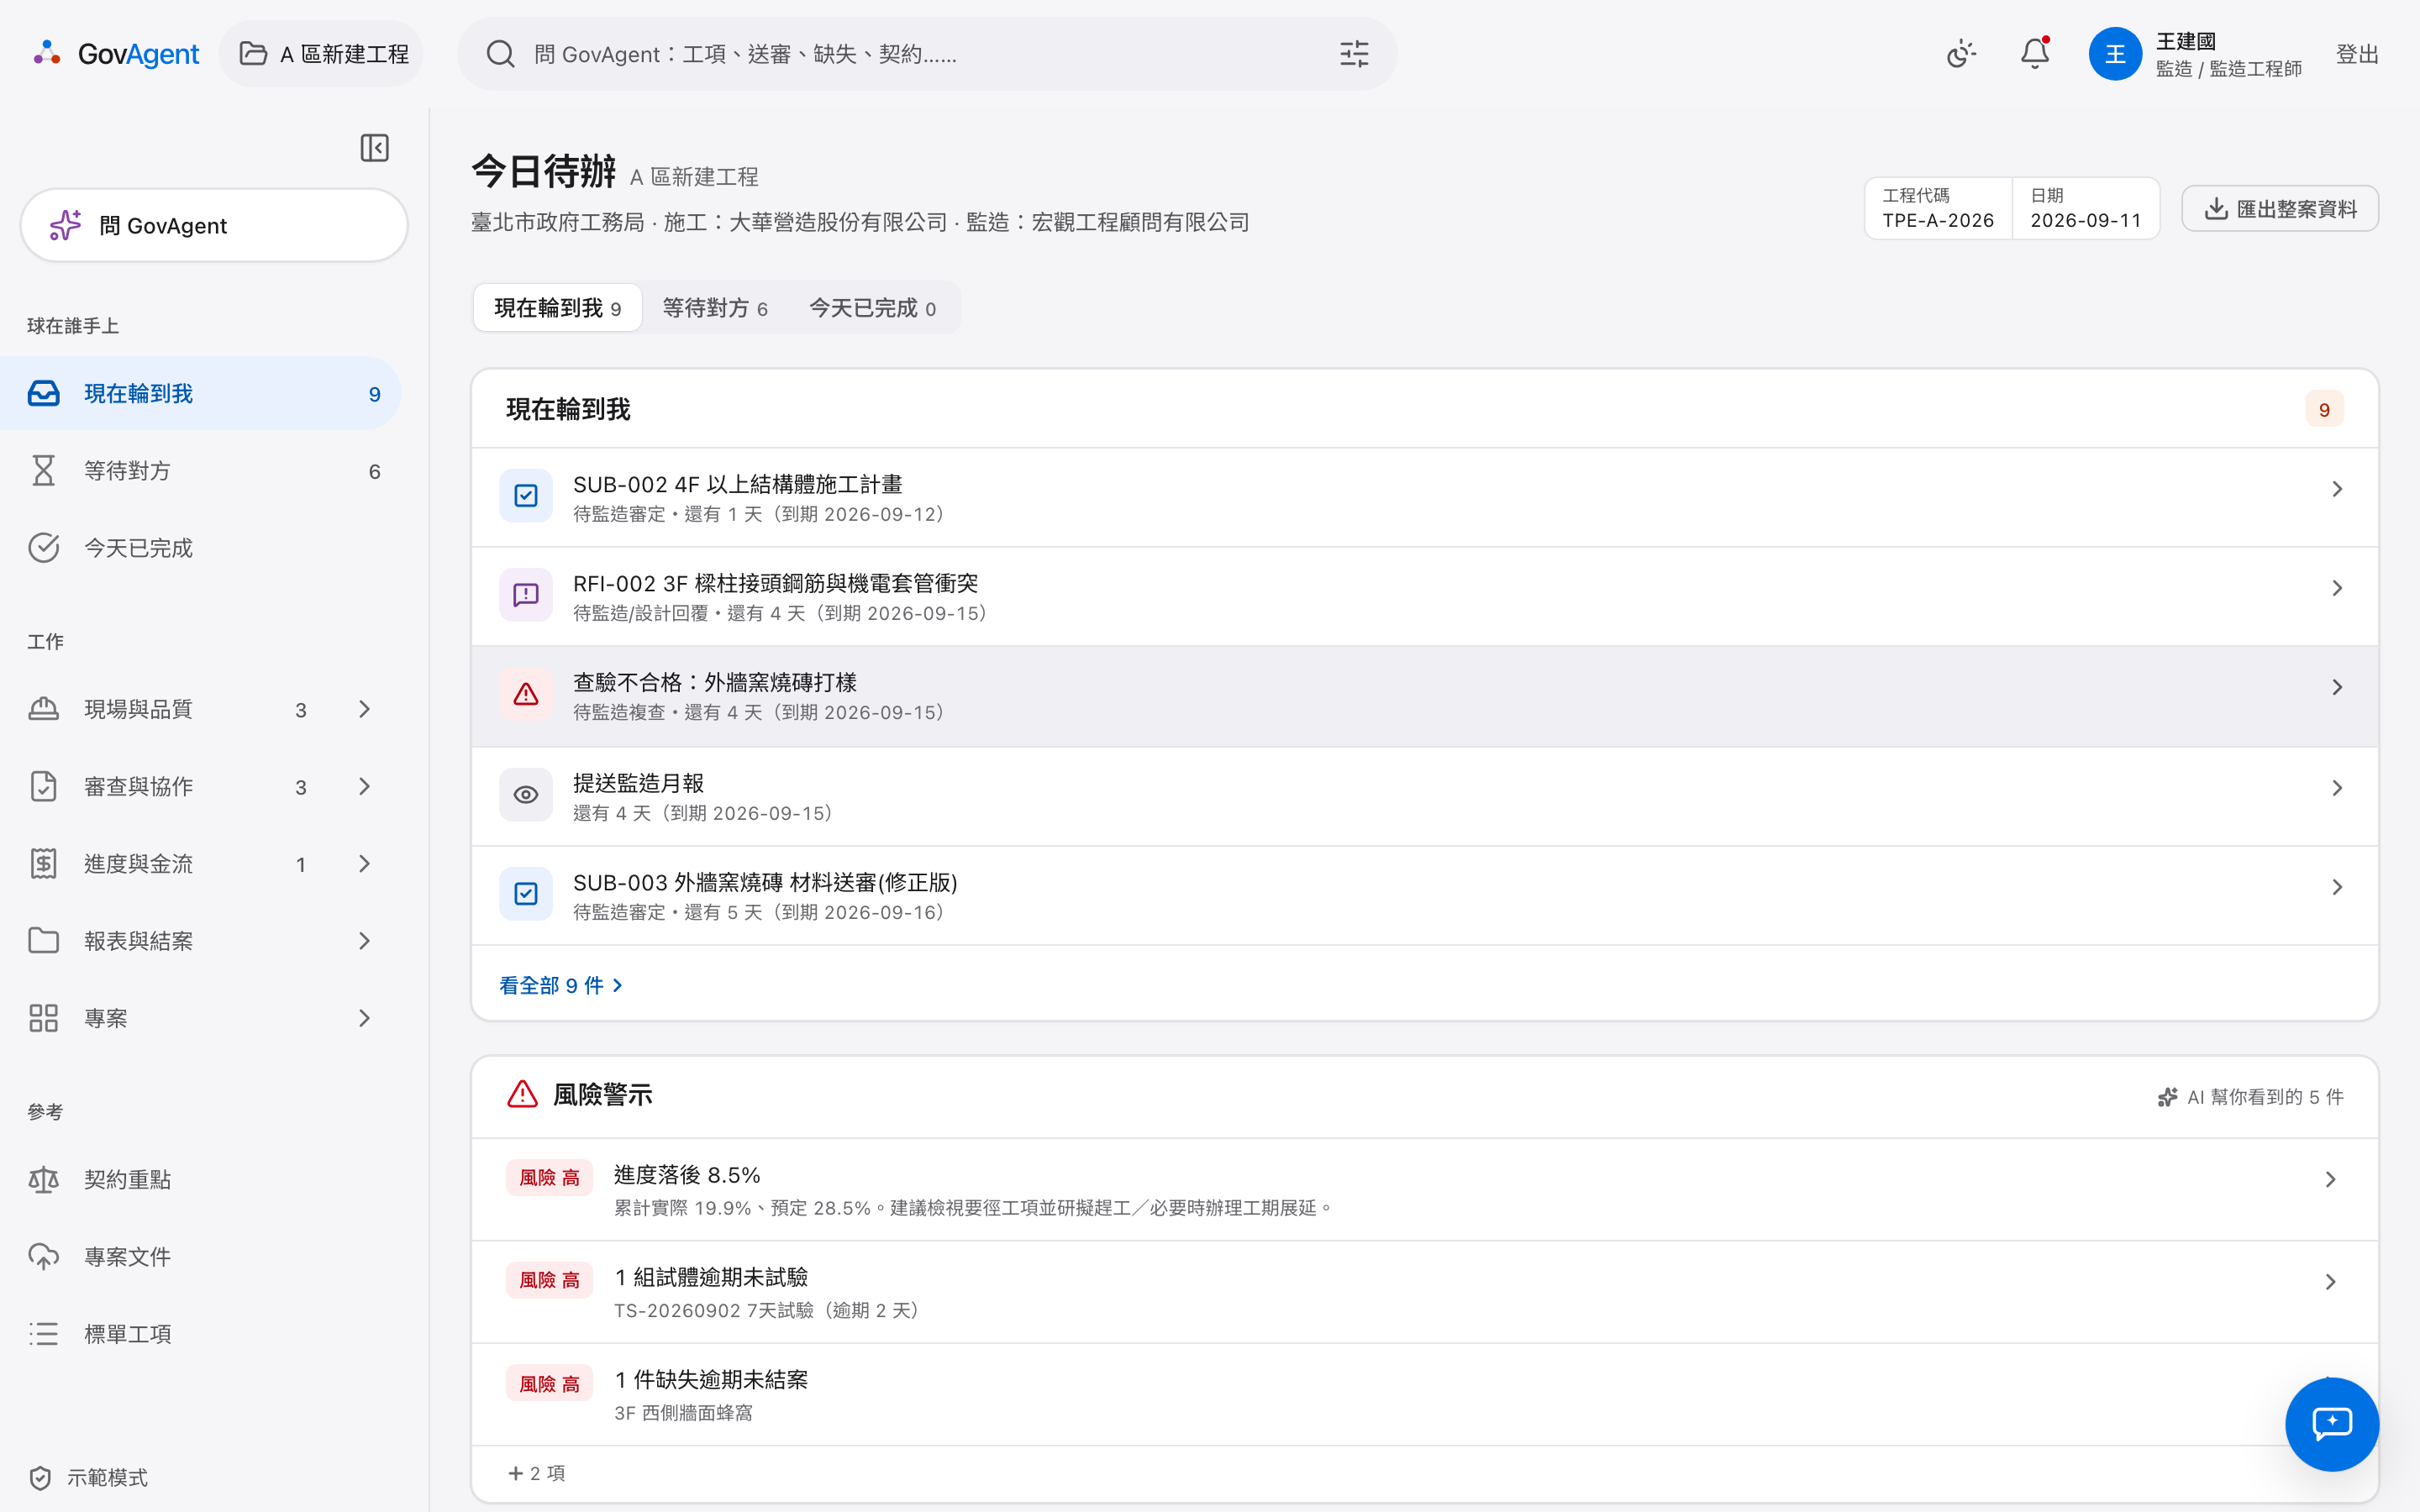Expand 專案 section chevron

(364, 1018)
